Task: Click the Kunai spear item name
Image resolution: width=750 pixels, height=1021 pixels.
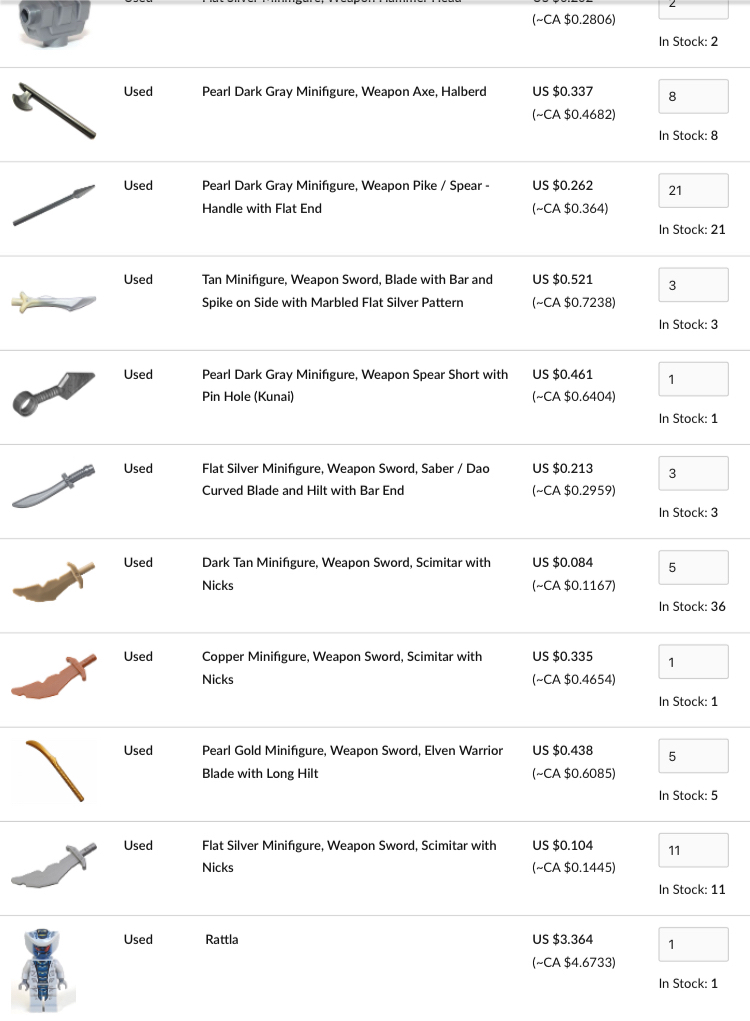Action: point(355,385)
